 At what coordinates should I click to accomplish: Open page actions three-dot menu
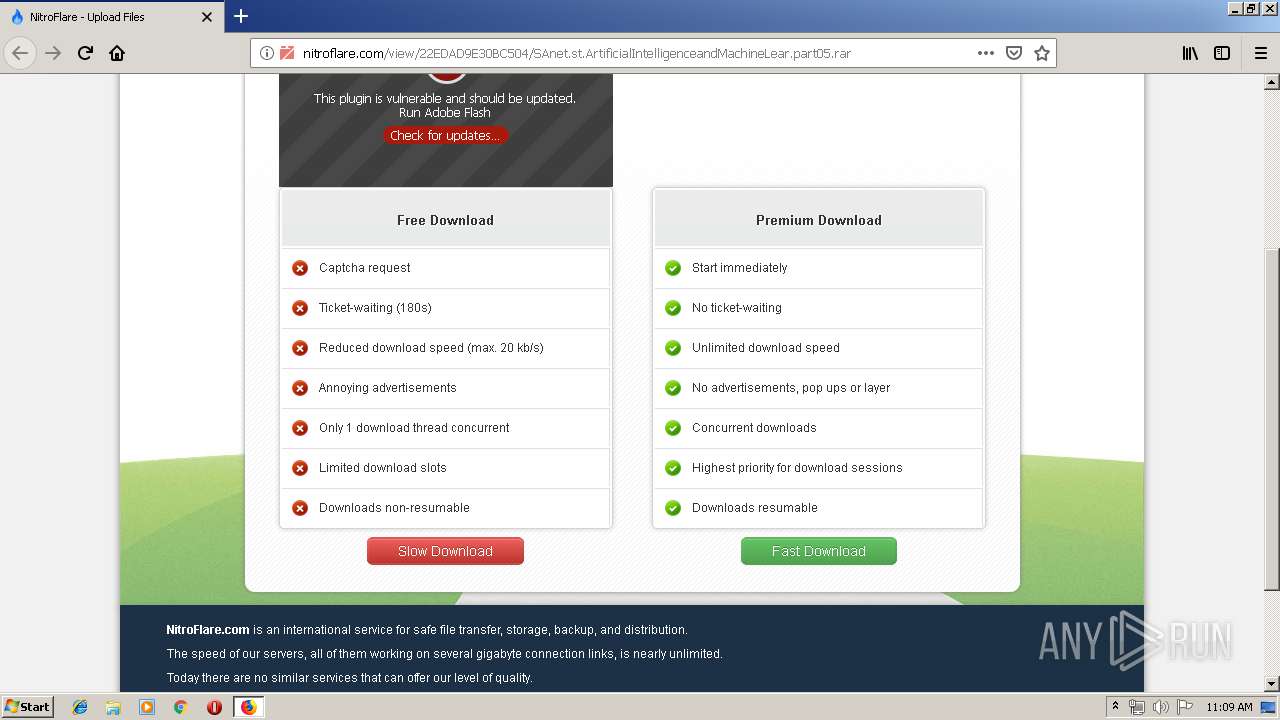(x=985, y=53)
